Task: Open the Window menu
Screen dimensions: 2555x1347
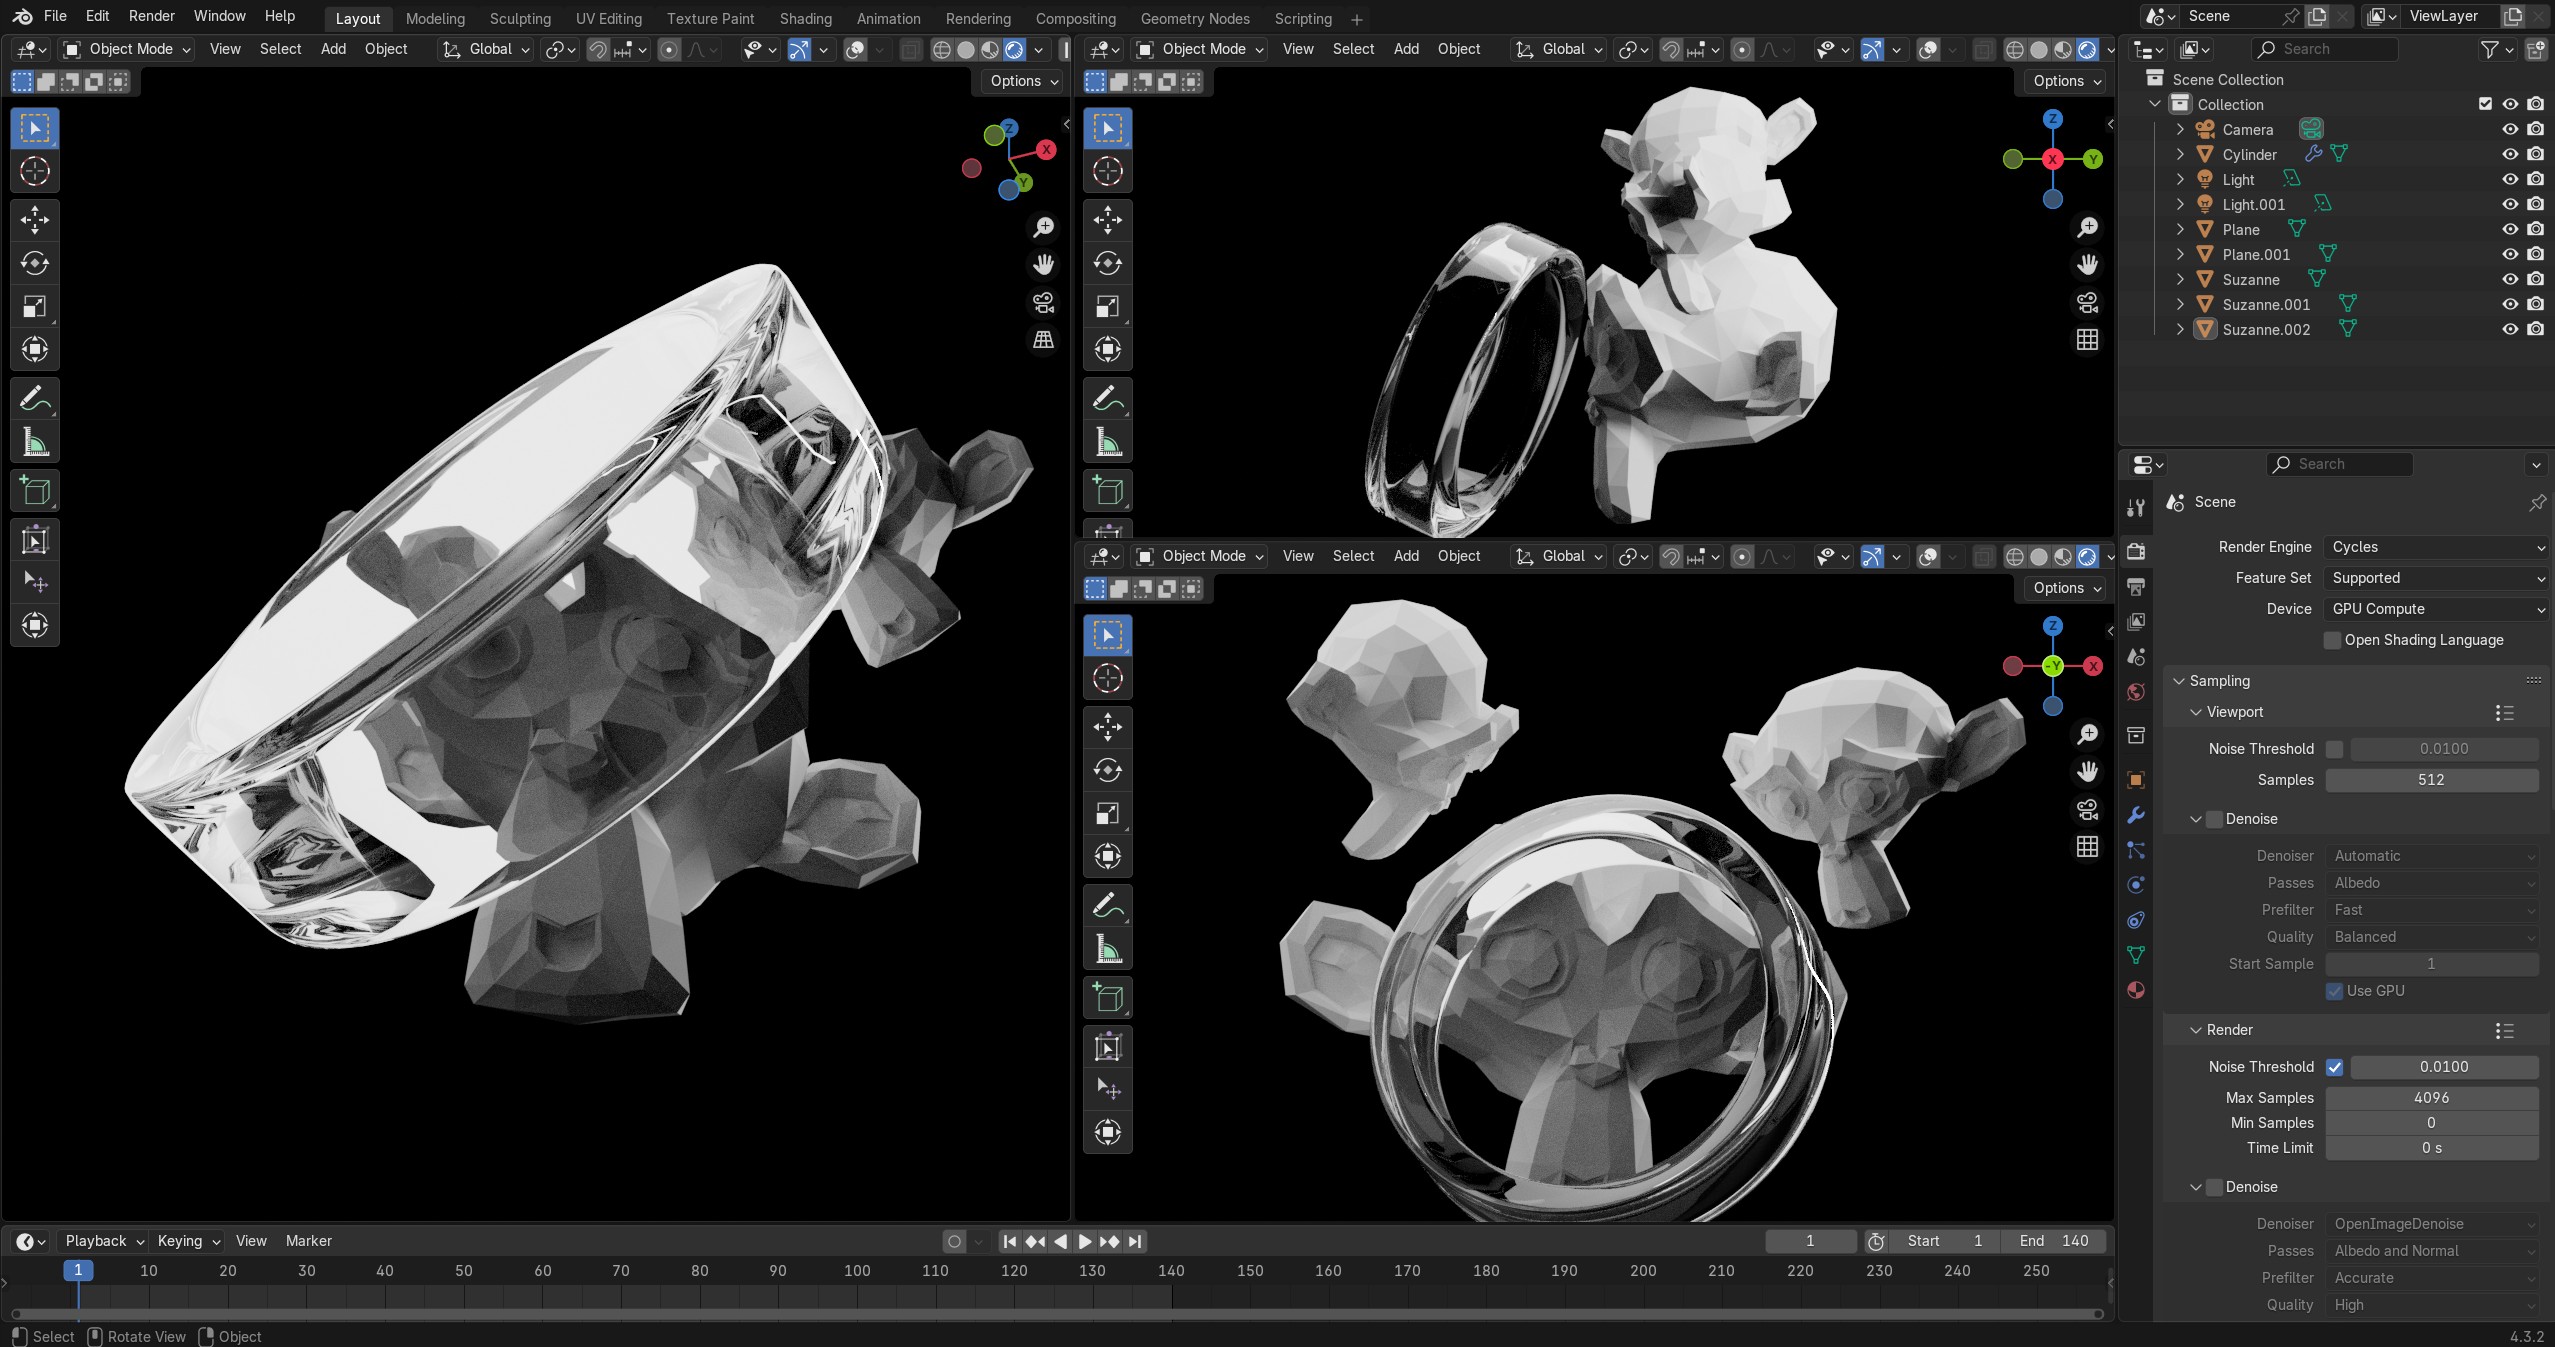Action: 219,16
